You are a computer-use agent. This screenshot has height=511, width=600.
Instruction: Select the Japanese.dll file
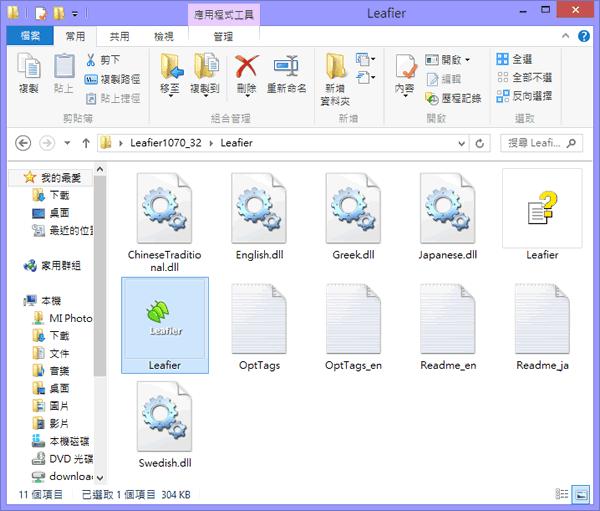point(448,217)
